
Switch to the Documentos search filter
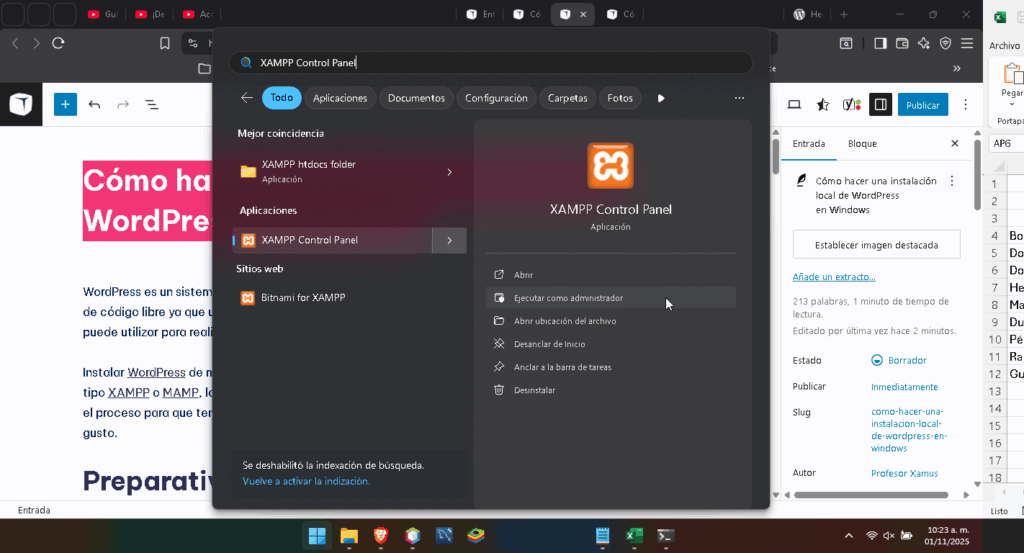click(x=416, y=98)
